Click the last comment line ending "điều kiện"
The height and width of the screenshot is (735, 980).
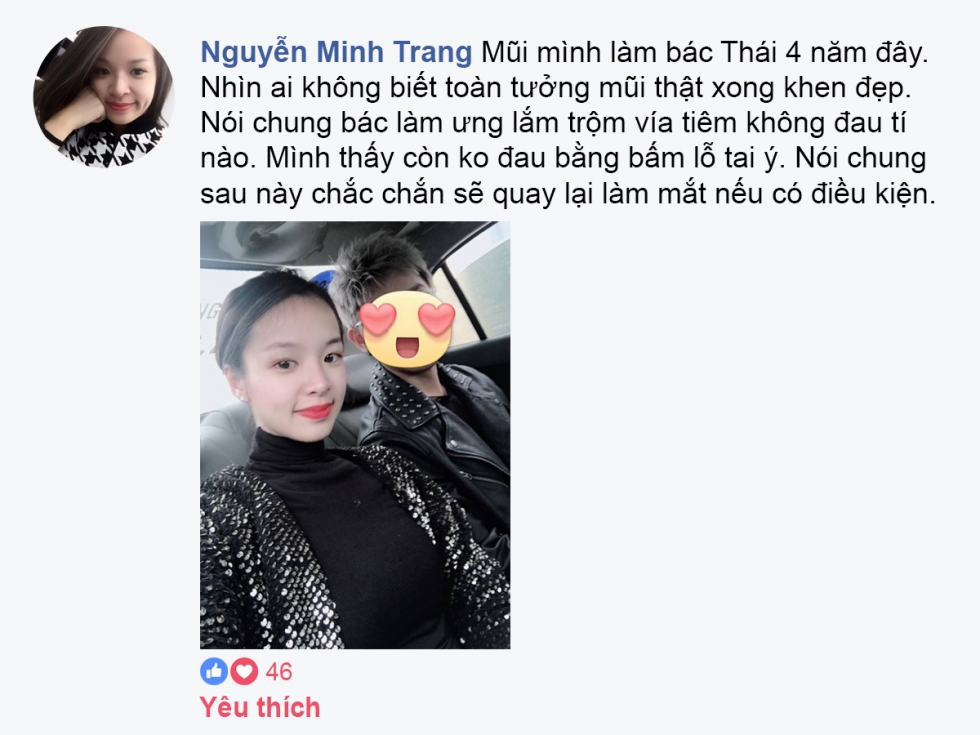click(568, 195)
